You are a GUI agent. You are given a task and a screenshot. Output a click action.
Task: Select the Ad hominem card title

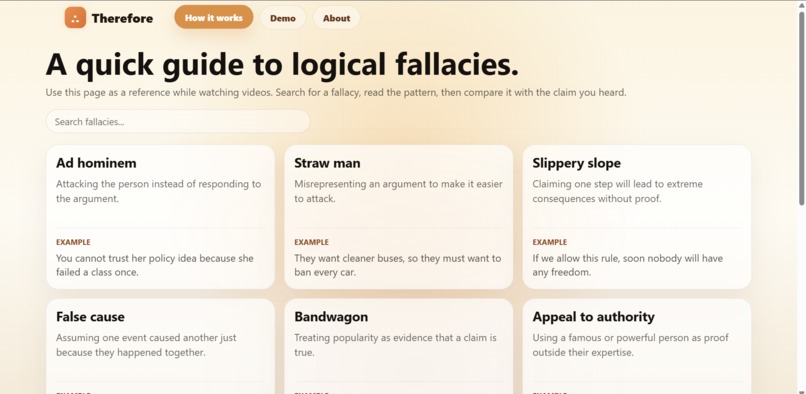96,163
